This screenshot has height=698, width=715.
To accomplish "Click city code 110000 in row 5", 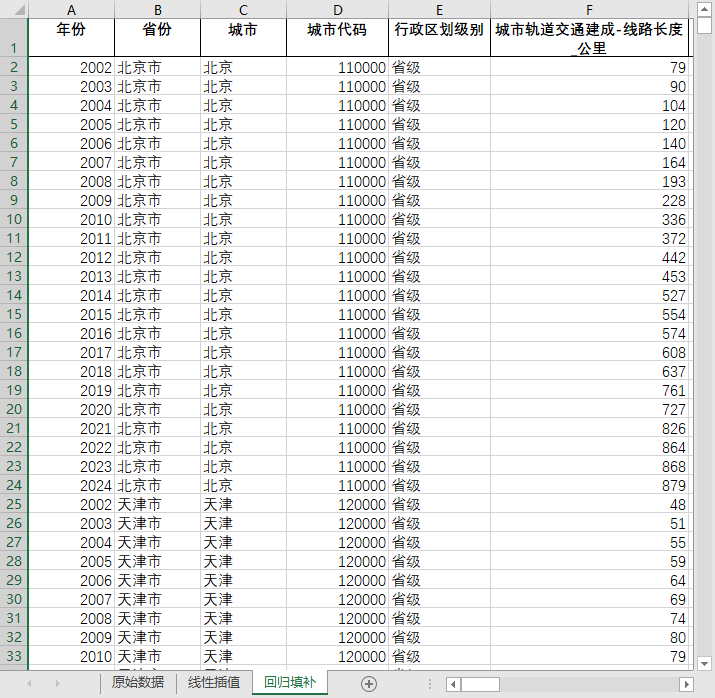I will point(337,124).
